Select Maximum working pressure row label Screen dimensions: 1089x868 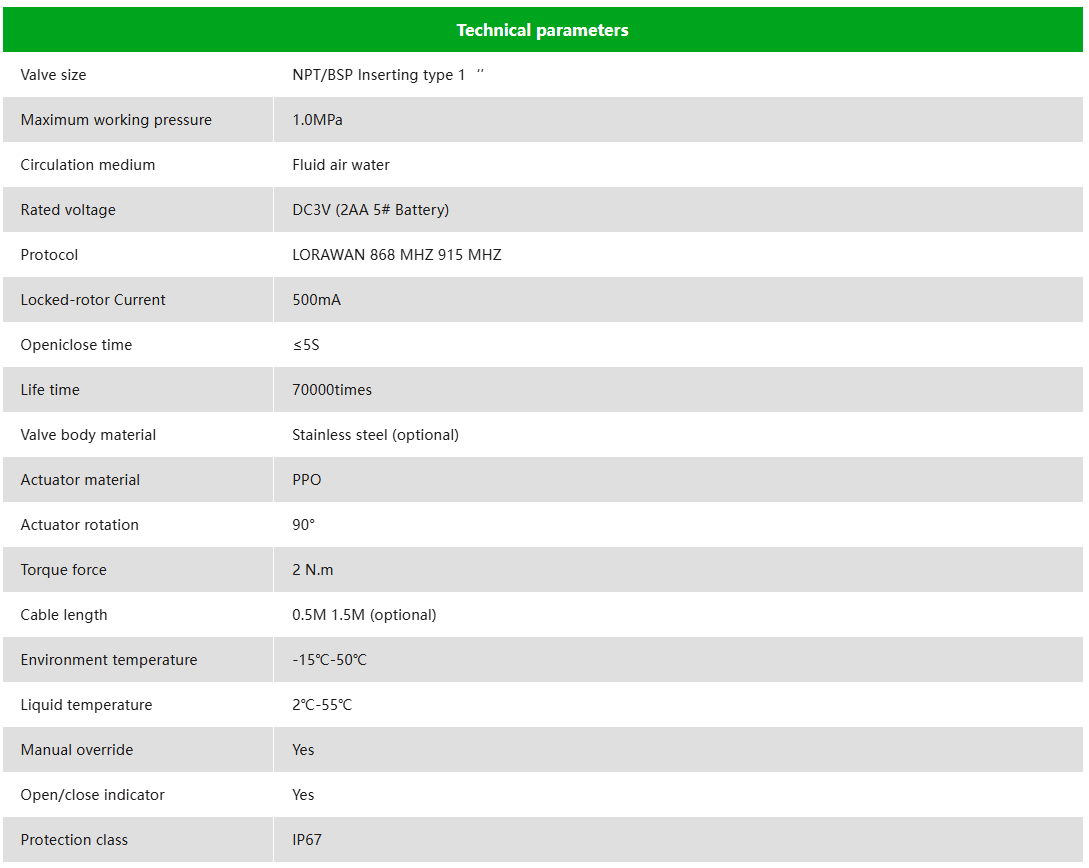click(116, 119)
